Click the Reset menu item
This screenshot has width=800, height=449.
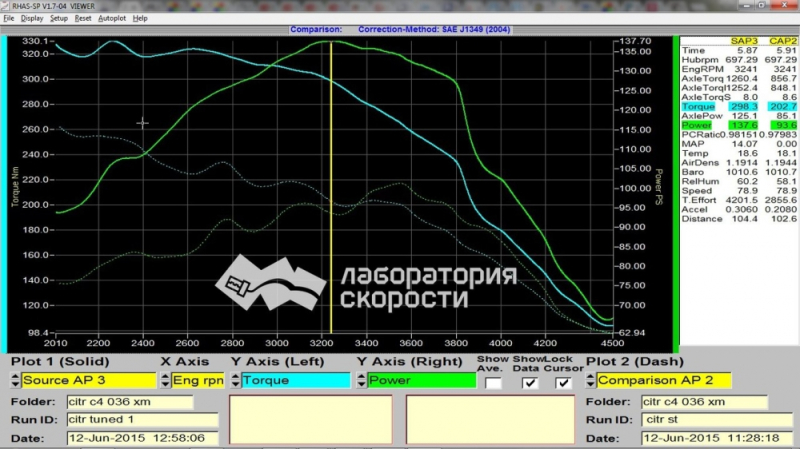pyautogui.click(x=83, y=18)
